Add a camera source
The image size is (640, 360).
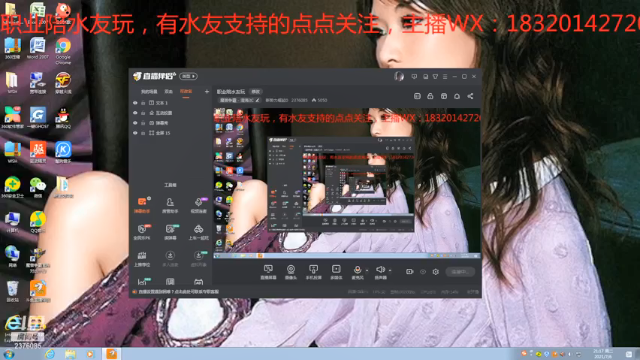291,272
